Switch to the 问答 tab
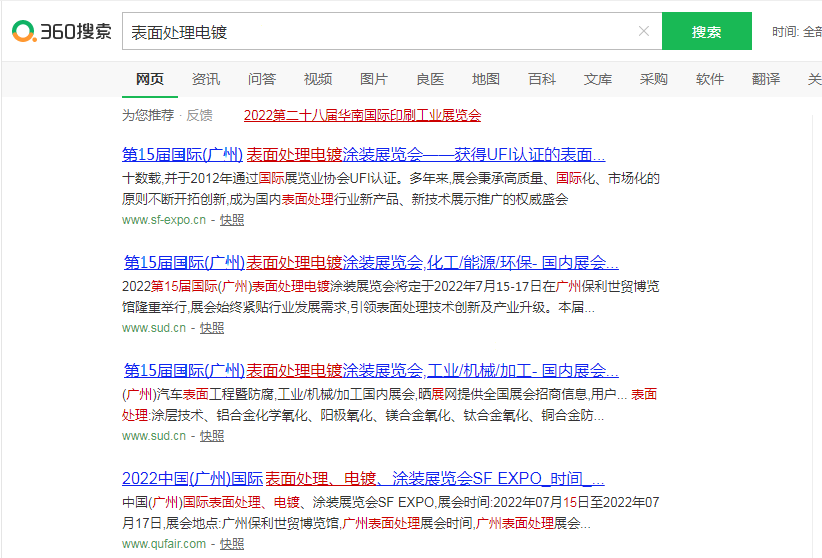 tap(262, 79)
